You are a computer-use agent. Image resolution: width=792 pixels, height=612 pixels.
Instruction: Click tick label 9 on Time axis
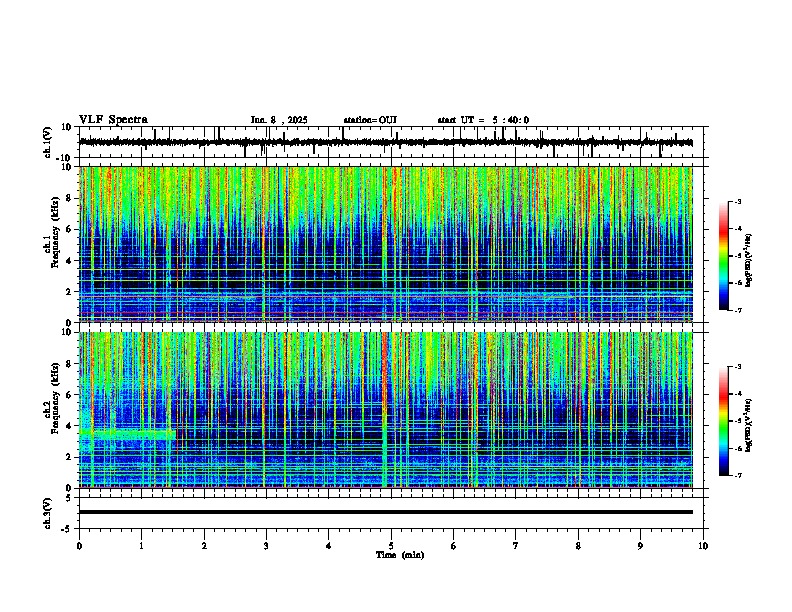click(640, 546)
